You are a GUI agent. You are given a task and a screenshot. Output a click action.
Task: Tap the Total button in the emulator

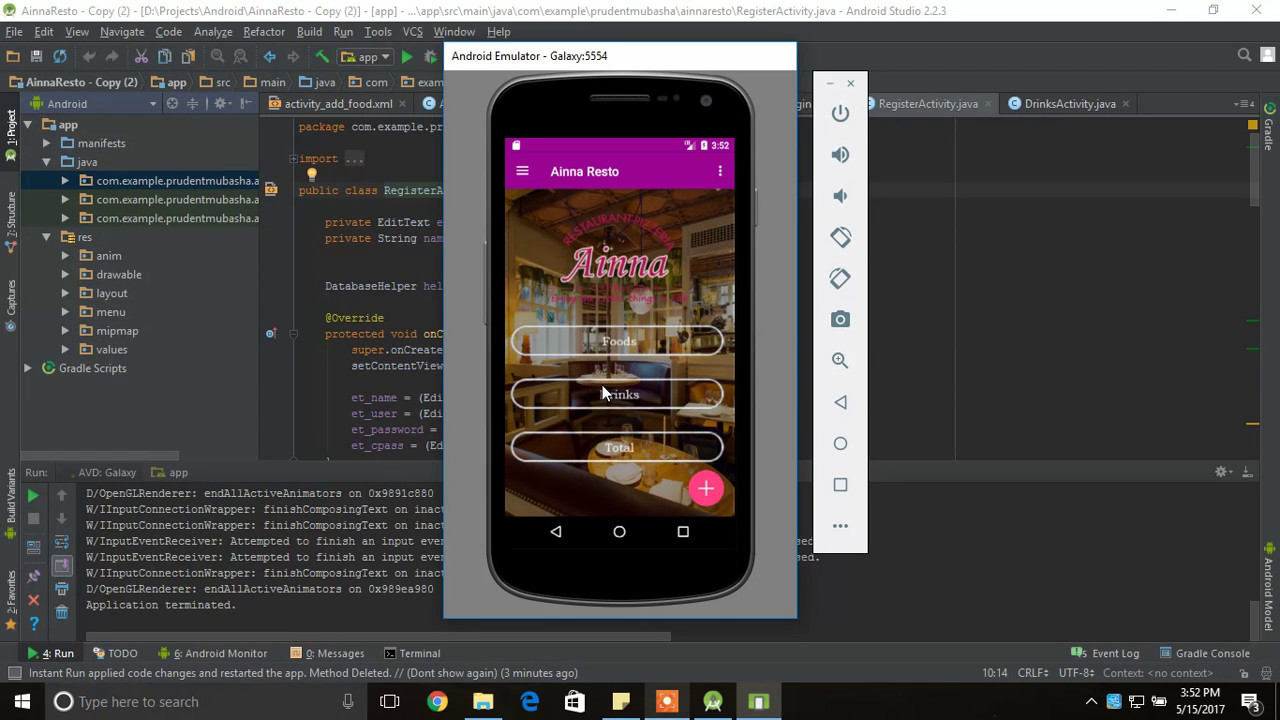point(617,447)
